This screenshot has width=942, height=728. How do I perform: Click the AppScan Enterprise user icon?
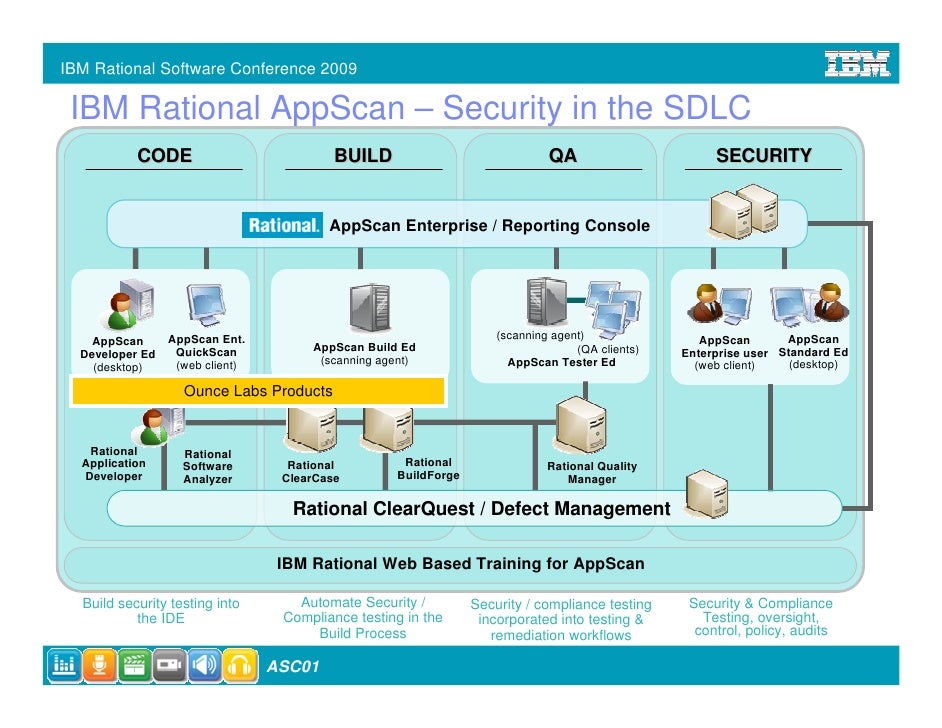720,303
